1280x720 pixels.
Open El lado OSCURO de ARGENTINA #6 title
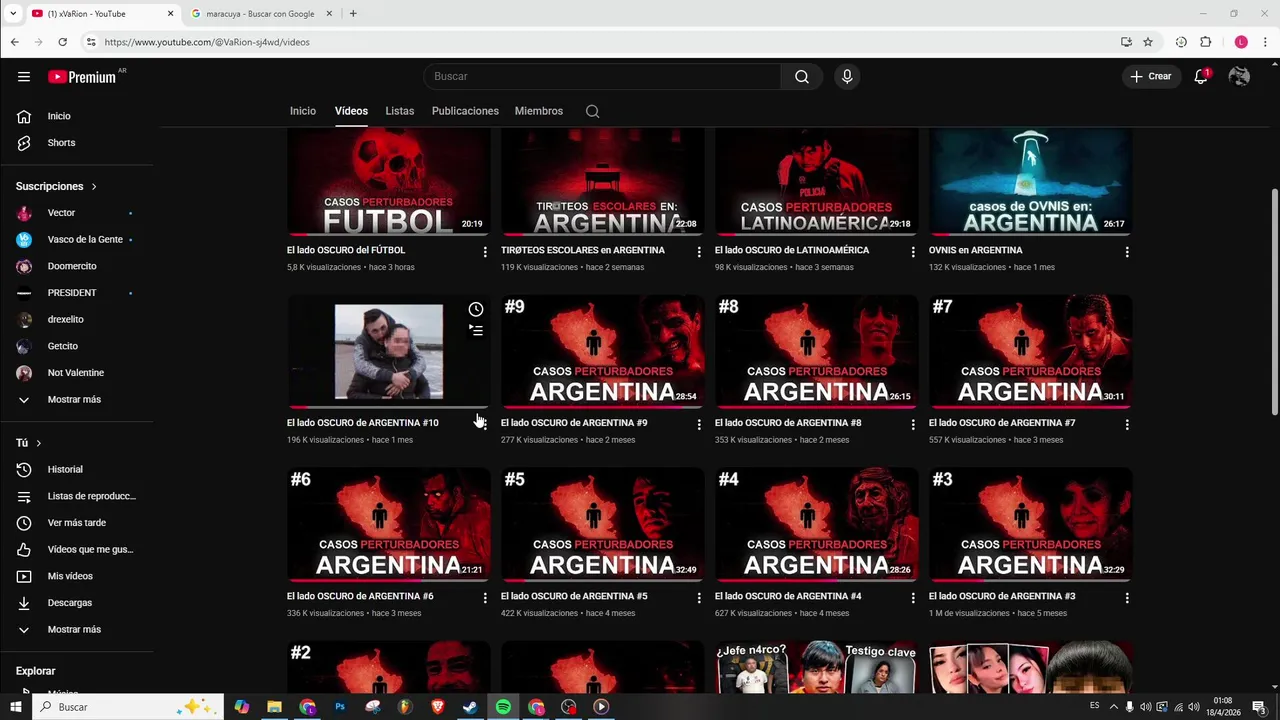click(x=360, y=596)
